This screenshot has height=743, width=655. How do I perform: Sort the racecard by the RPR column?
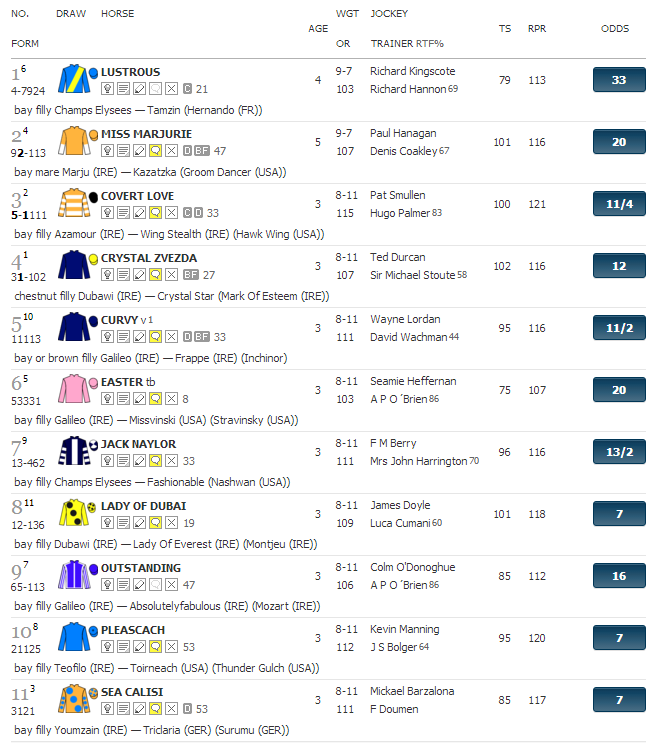coord(537,28)
